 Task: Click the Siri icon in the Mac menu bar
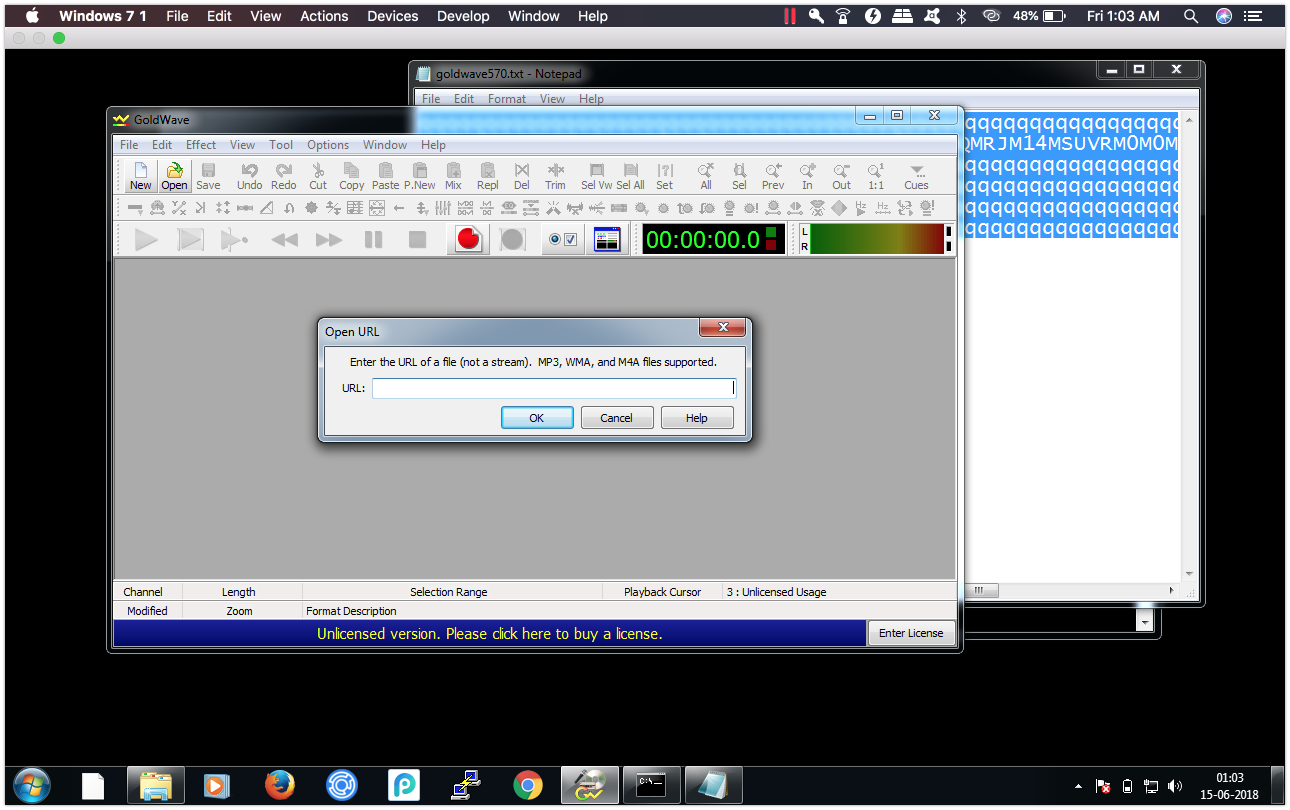[1224, 16]
